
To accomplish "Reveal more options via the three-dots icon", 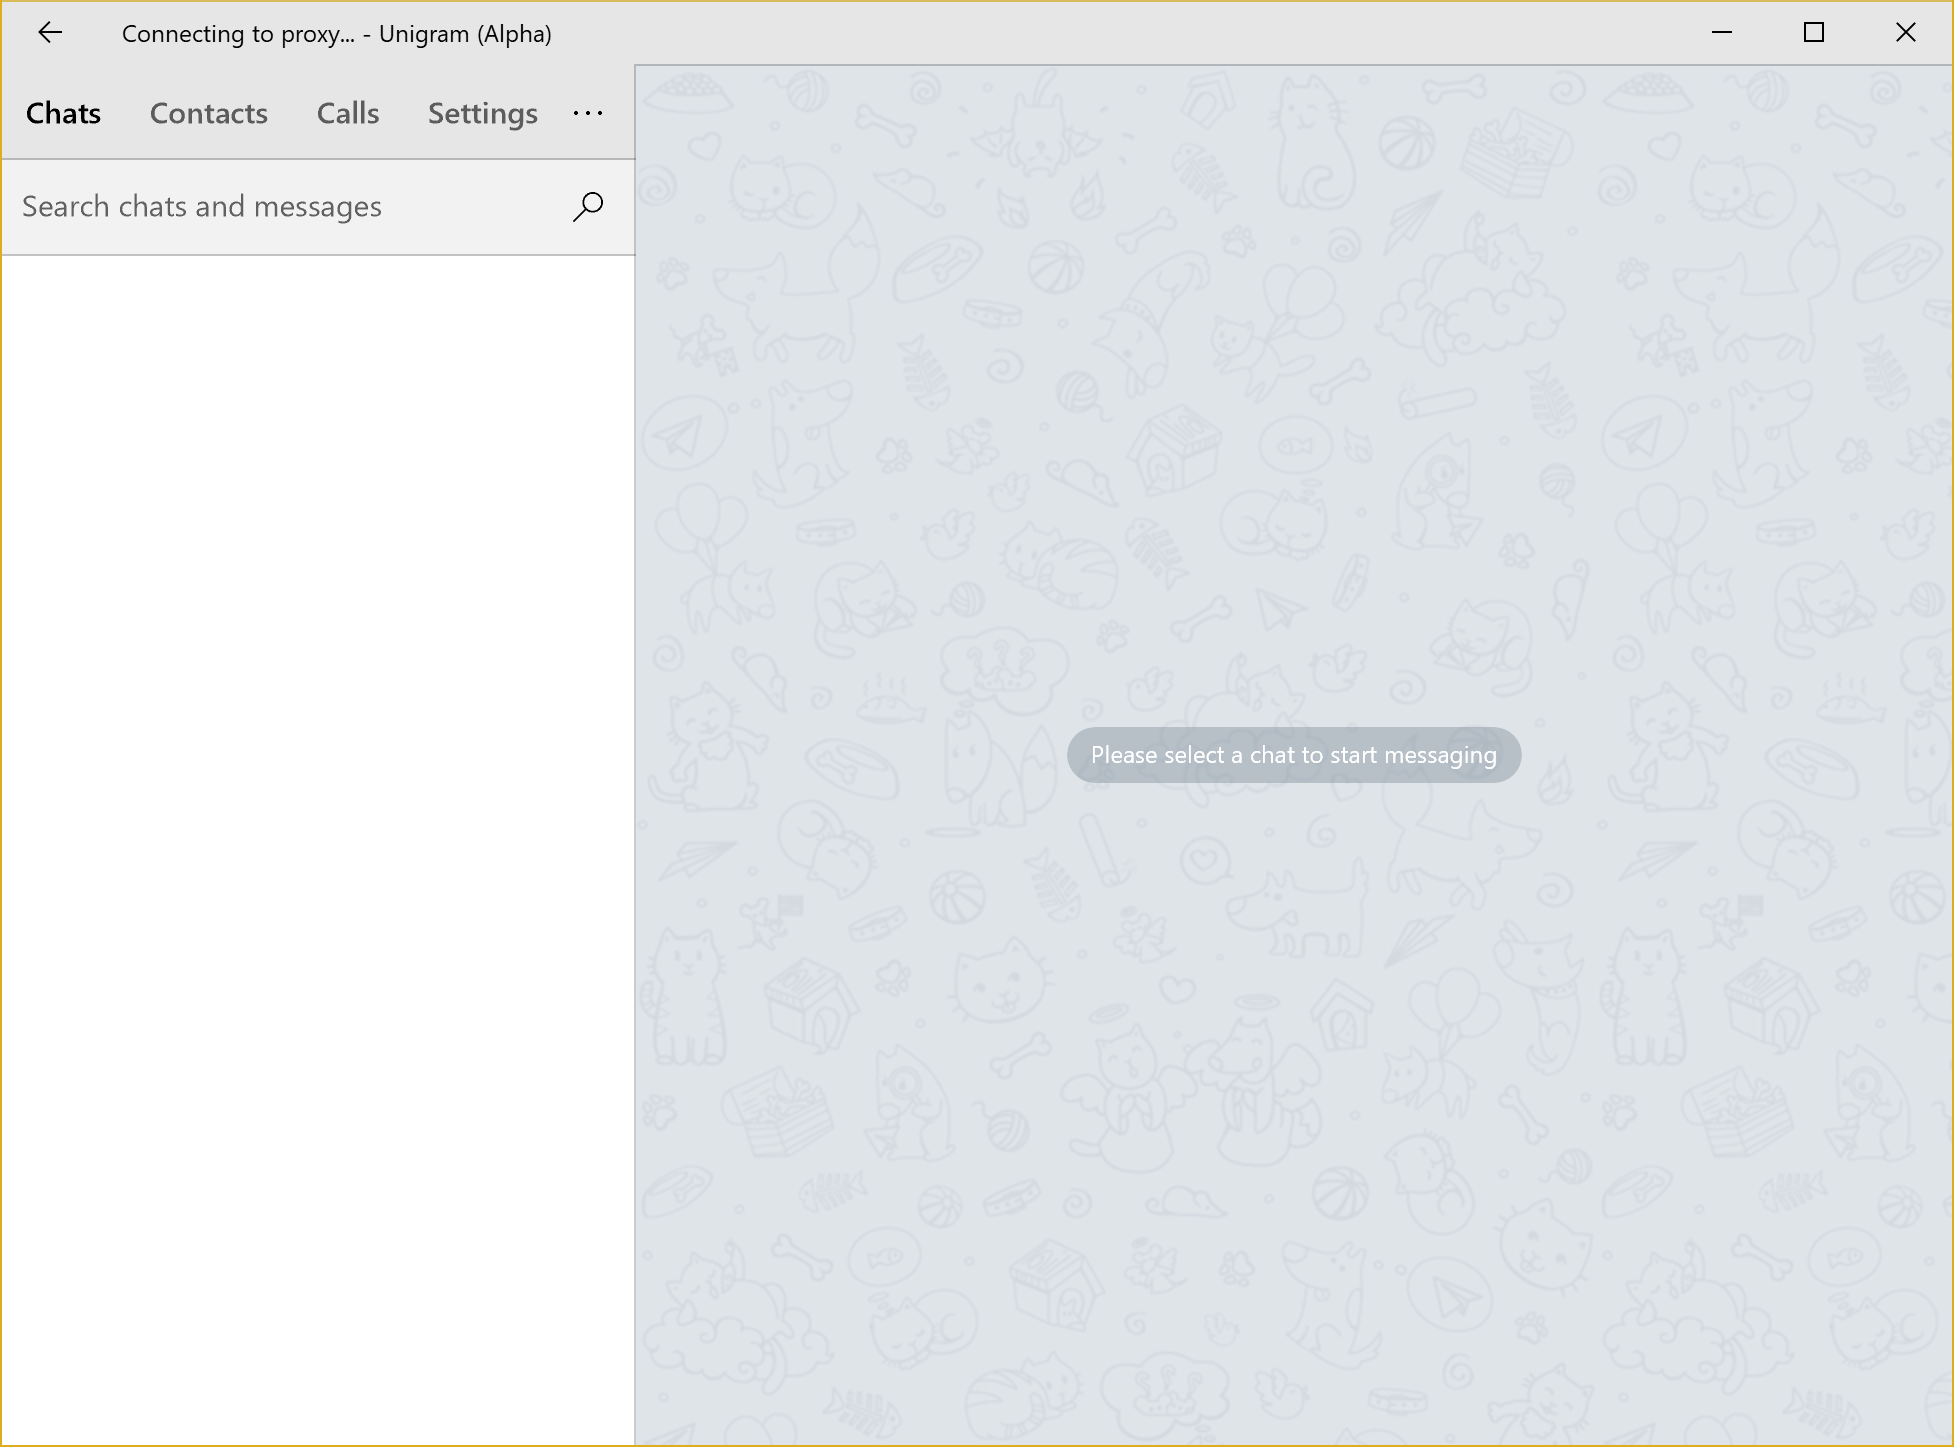I will (x=587, y=113).
